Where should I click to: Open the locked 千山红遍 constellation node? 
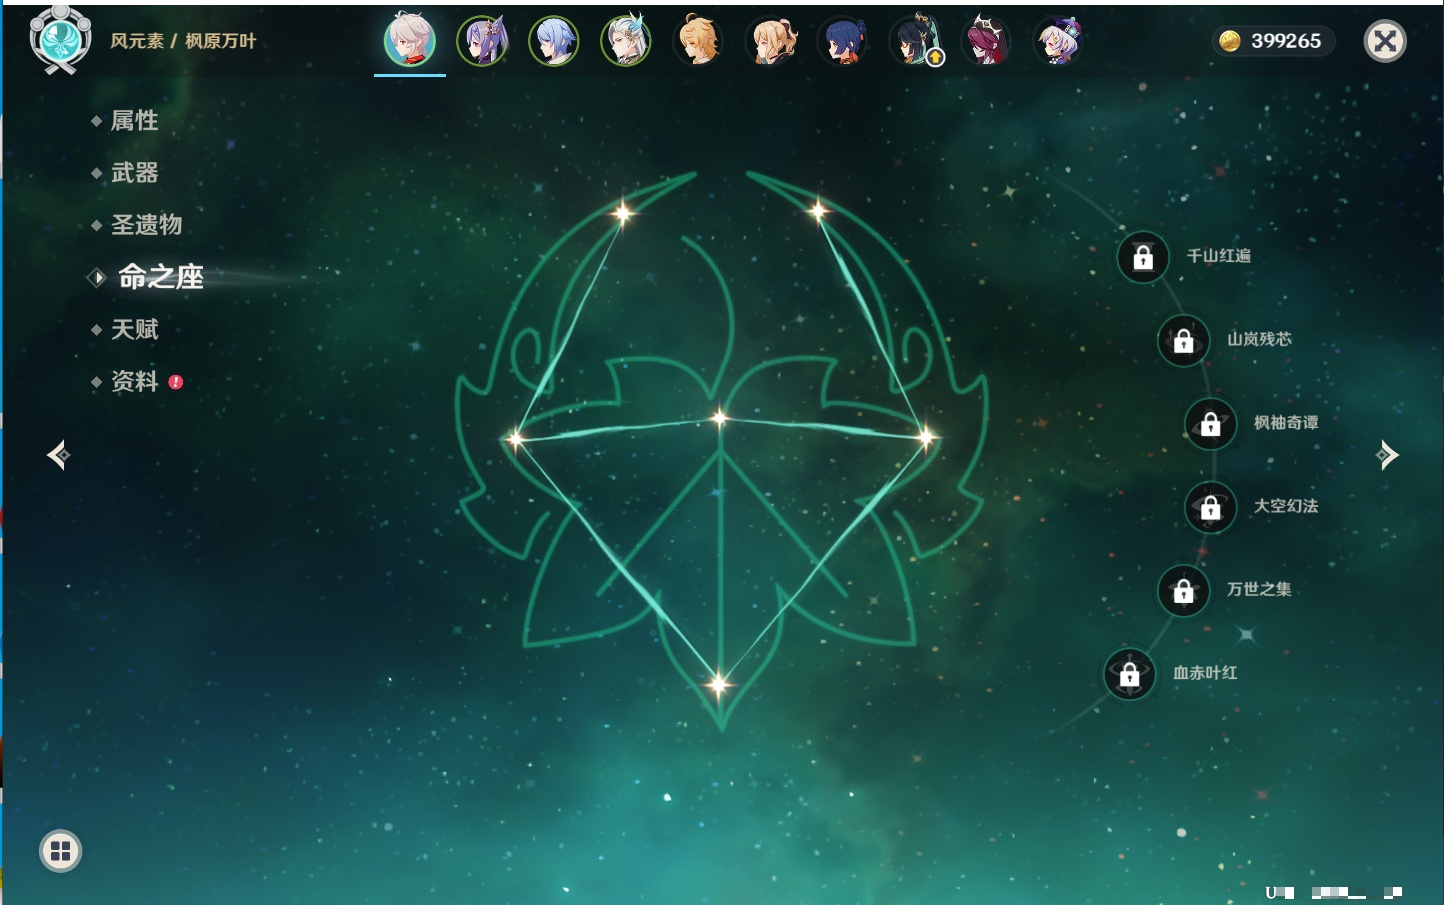[x=1143, y=257]
